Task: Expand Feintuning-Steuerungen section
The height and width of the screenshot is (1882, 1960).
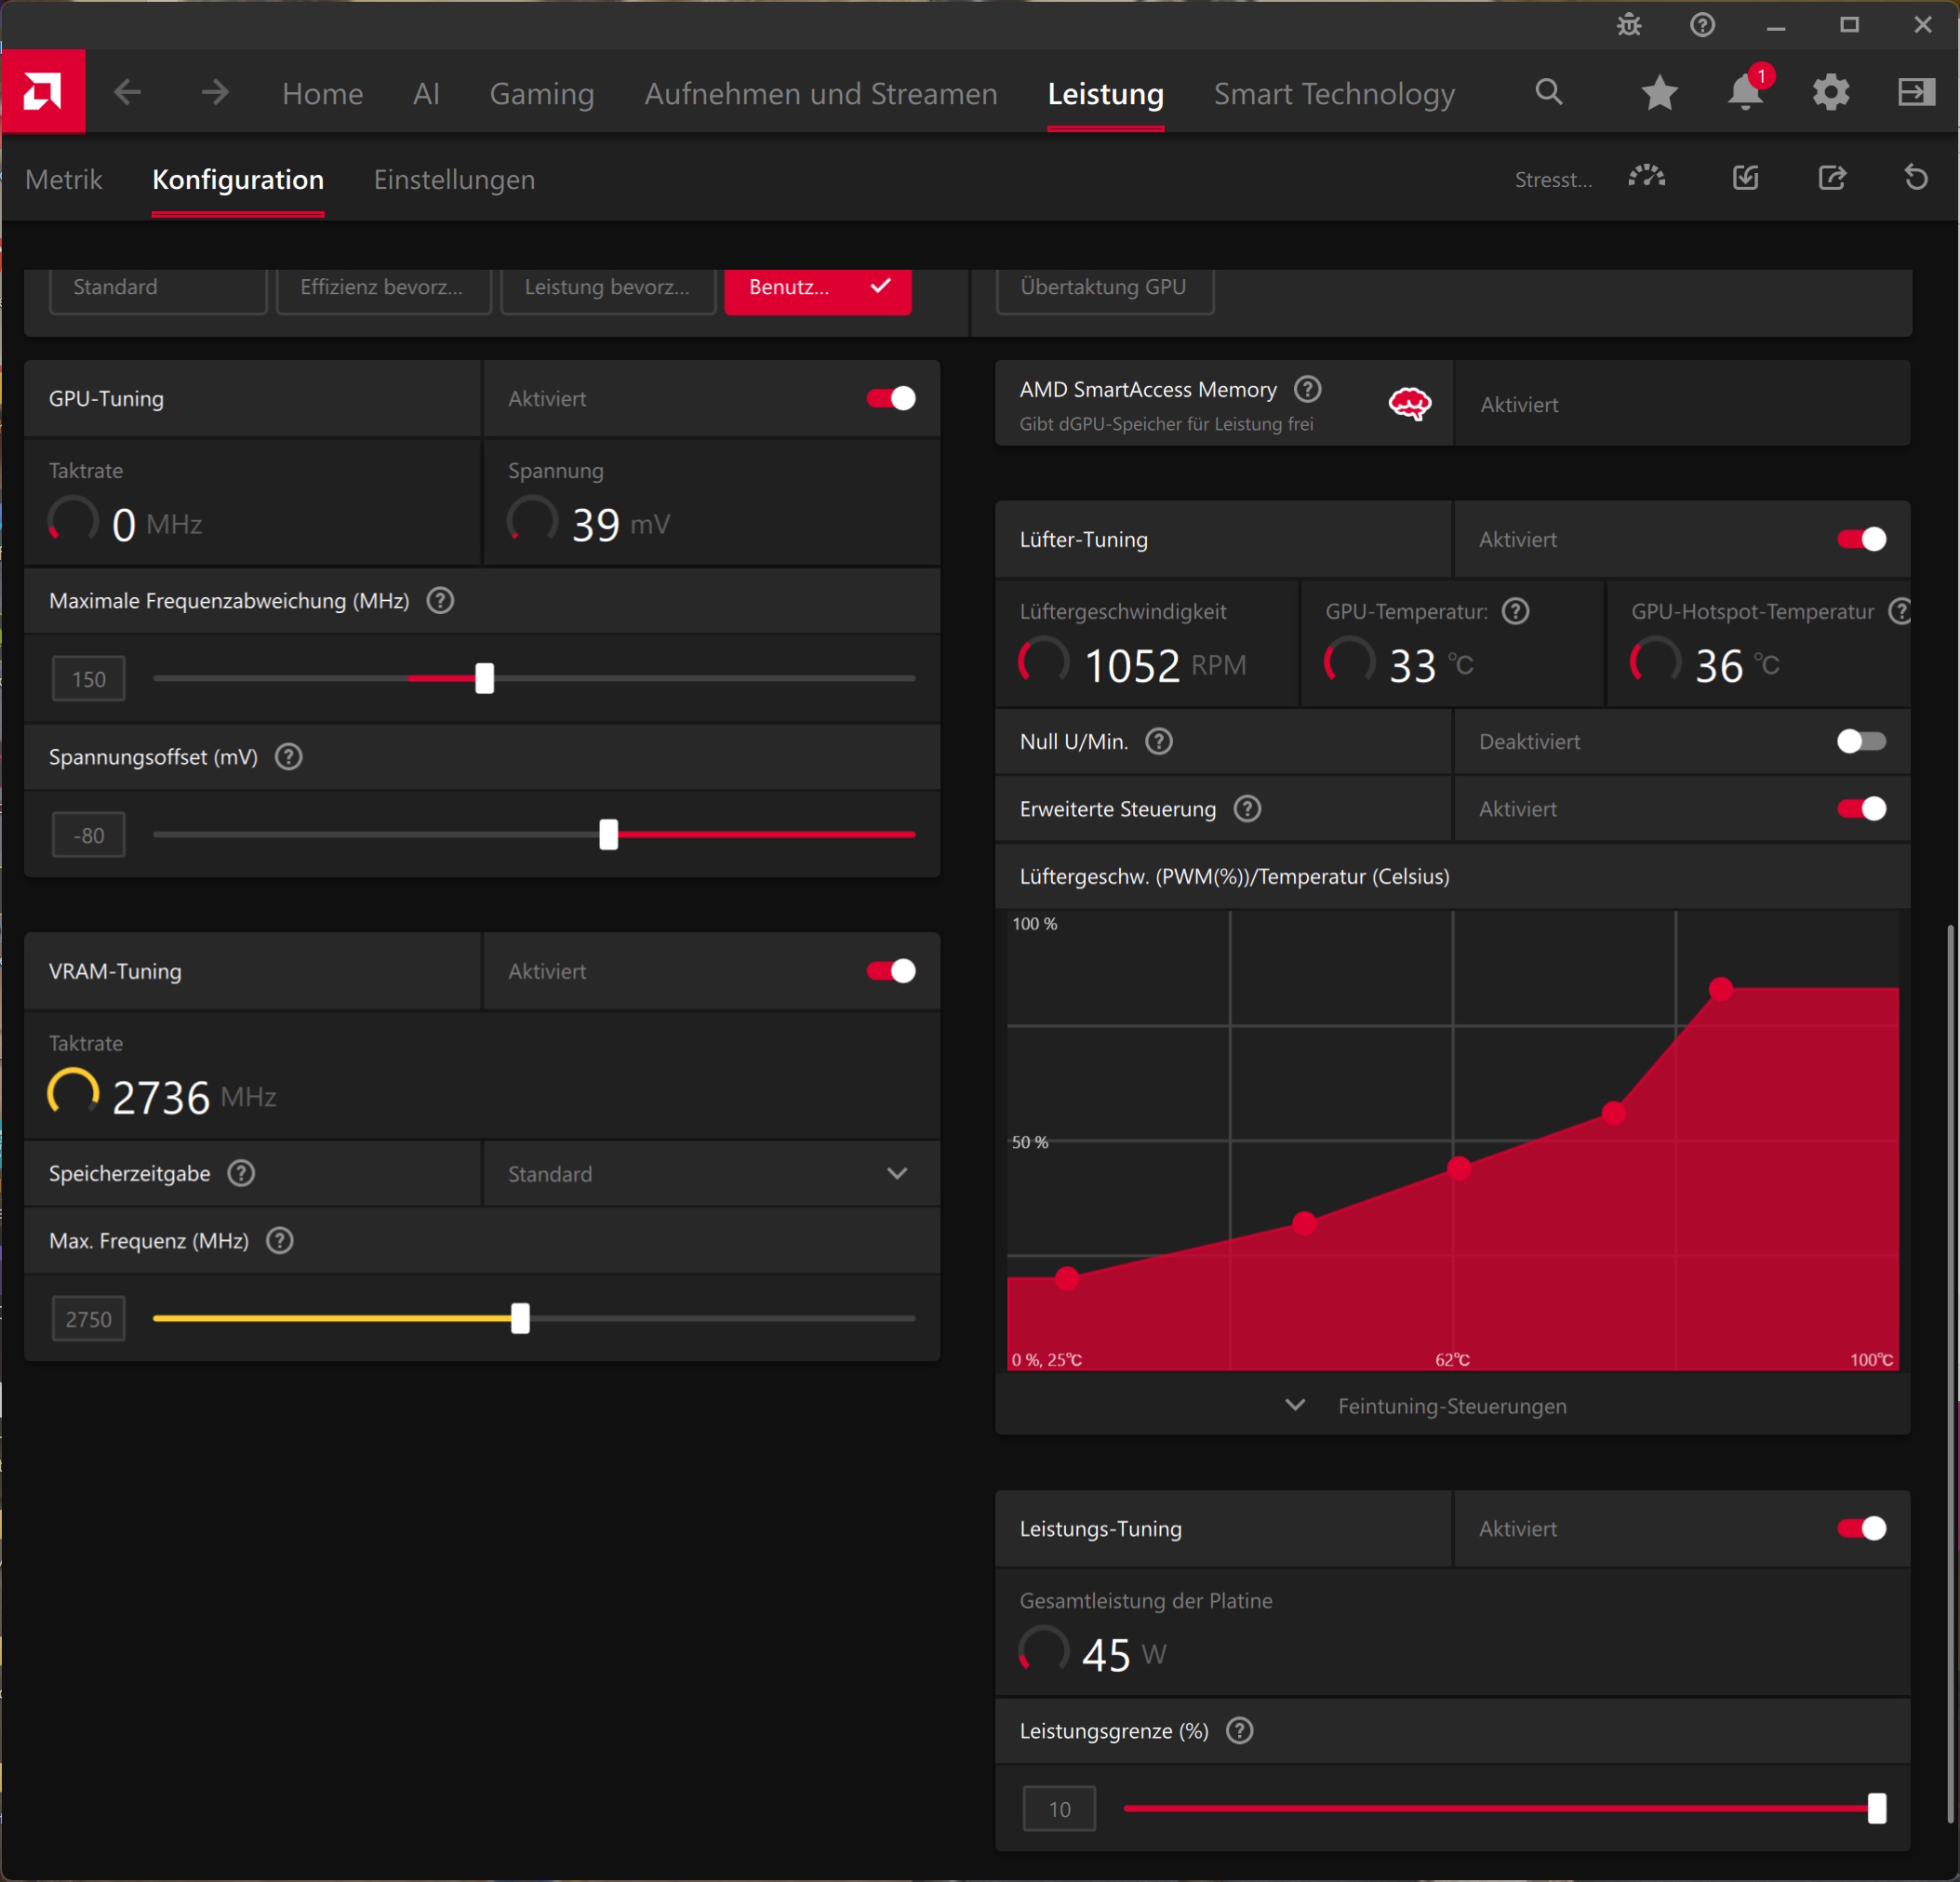Action: click(1452, 1405)
